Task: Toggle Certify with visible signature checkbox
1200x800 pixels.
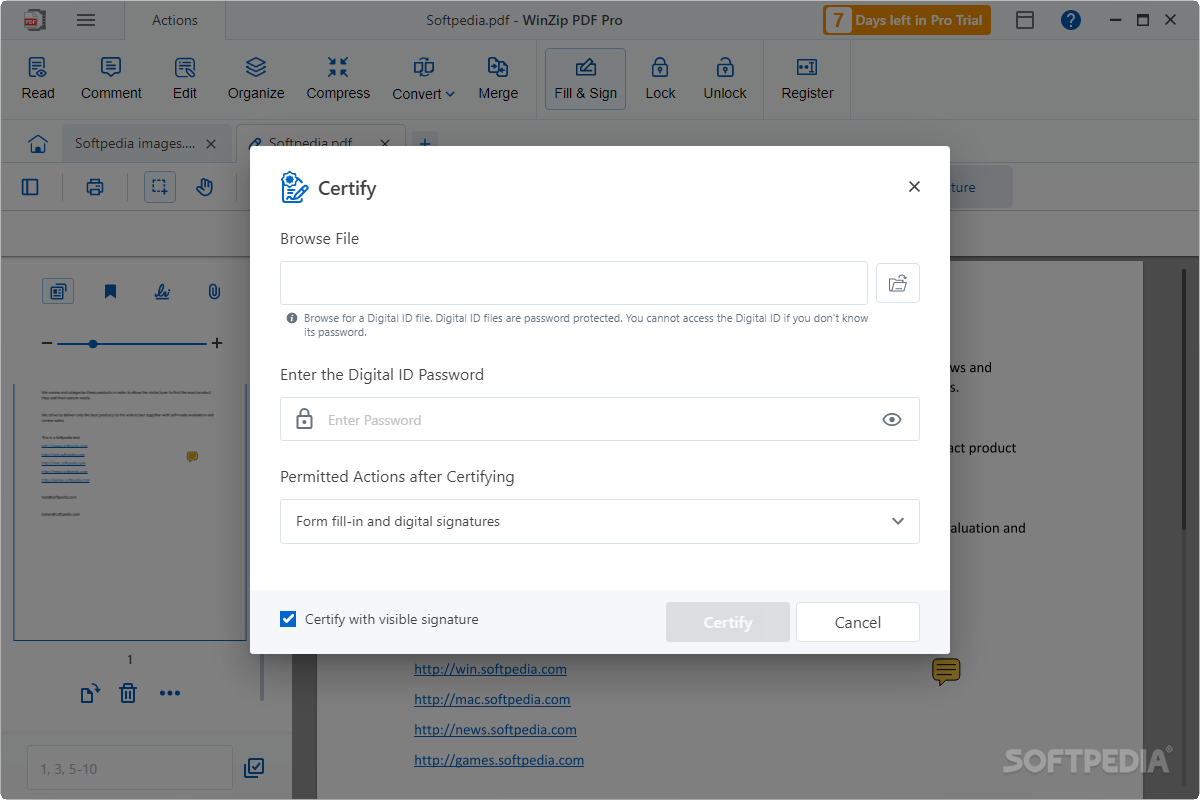Action: 288,619
